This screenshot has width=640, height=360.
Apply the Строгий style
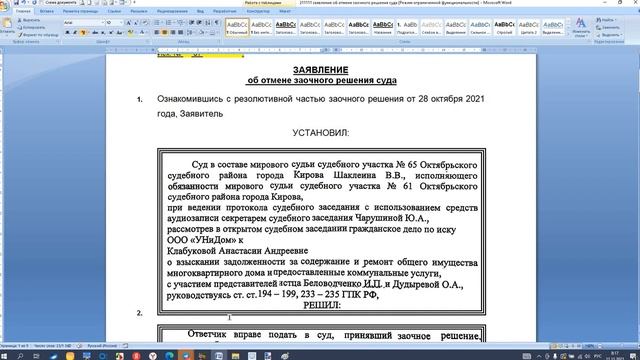click(504, 27)
